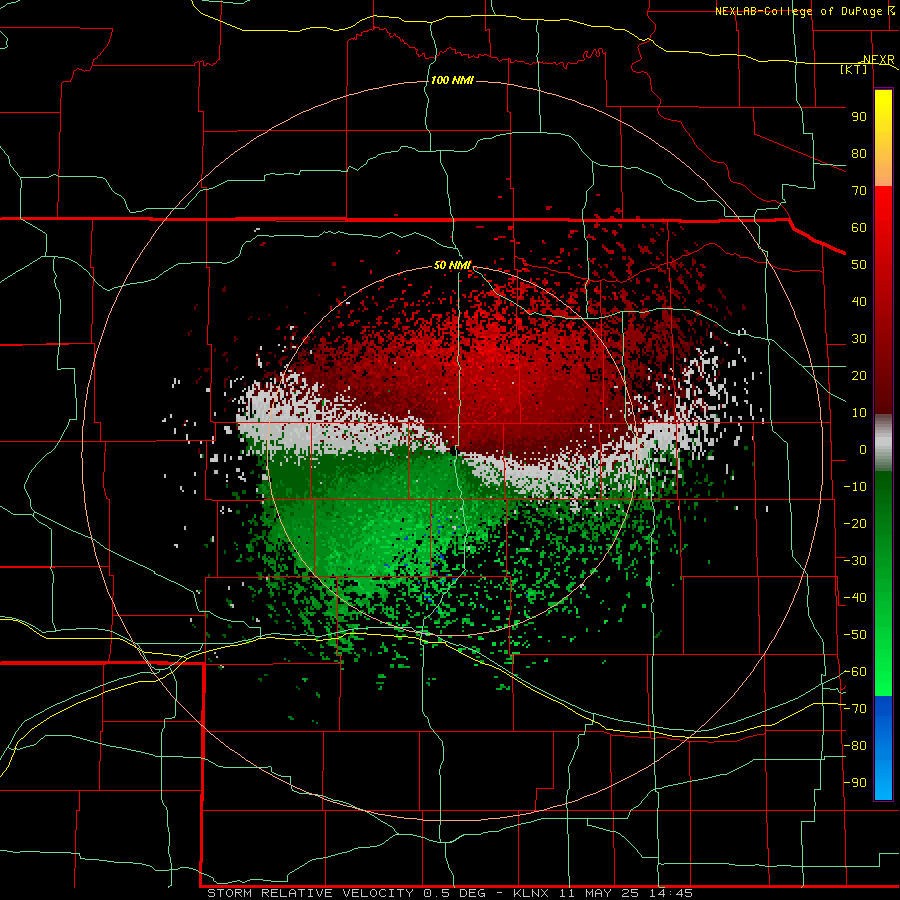Click the 100 NMI range ring label
This screenshot has height=900, width=900.
pos(452,80)
